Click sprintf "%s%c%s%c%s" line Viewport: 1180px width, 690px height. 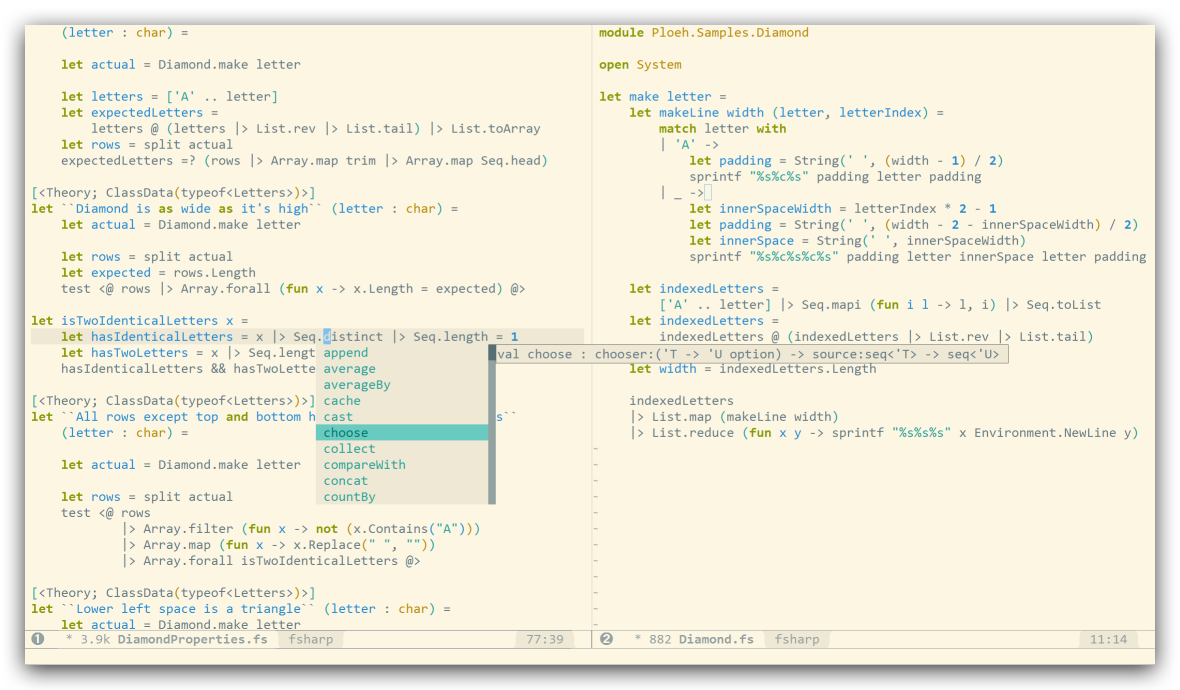(918, 257)
